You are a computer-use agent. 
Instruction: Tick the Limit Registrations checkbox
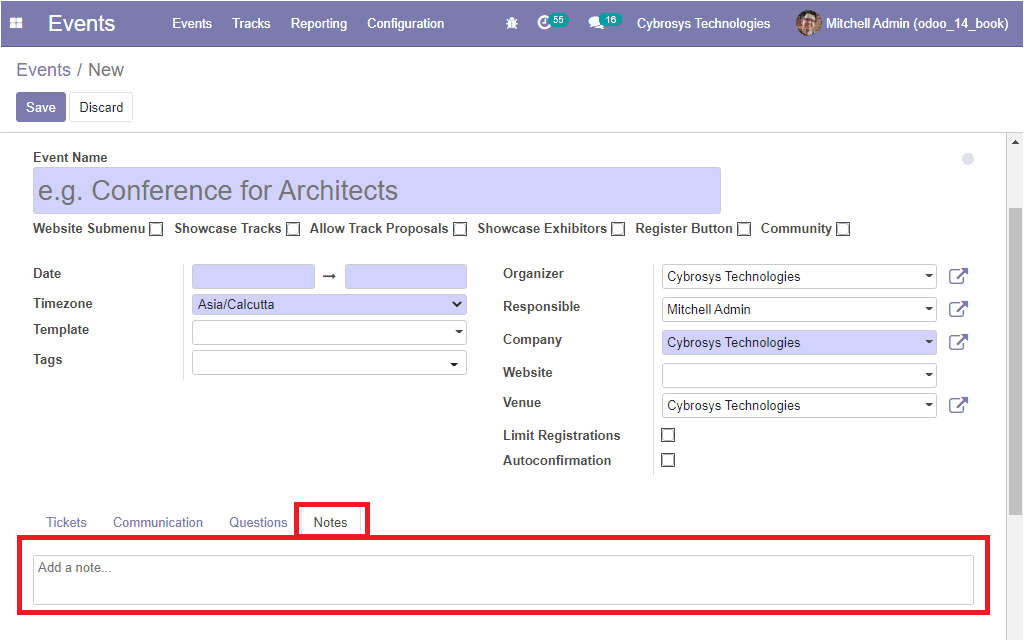pyautogui.click(x=668, y=435)
